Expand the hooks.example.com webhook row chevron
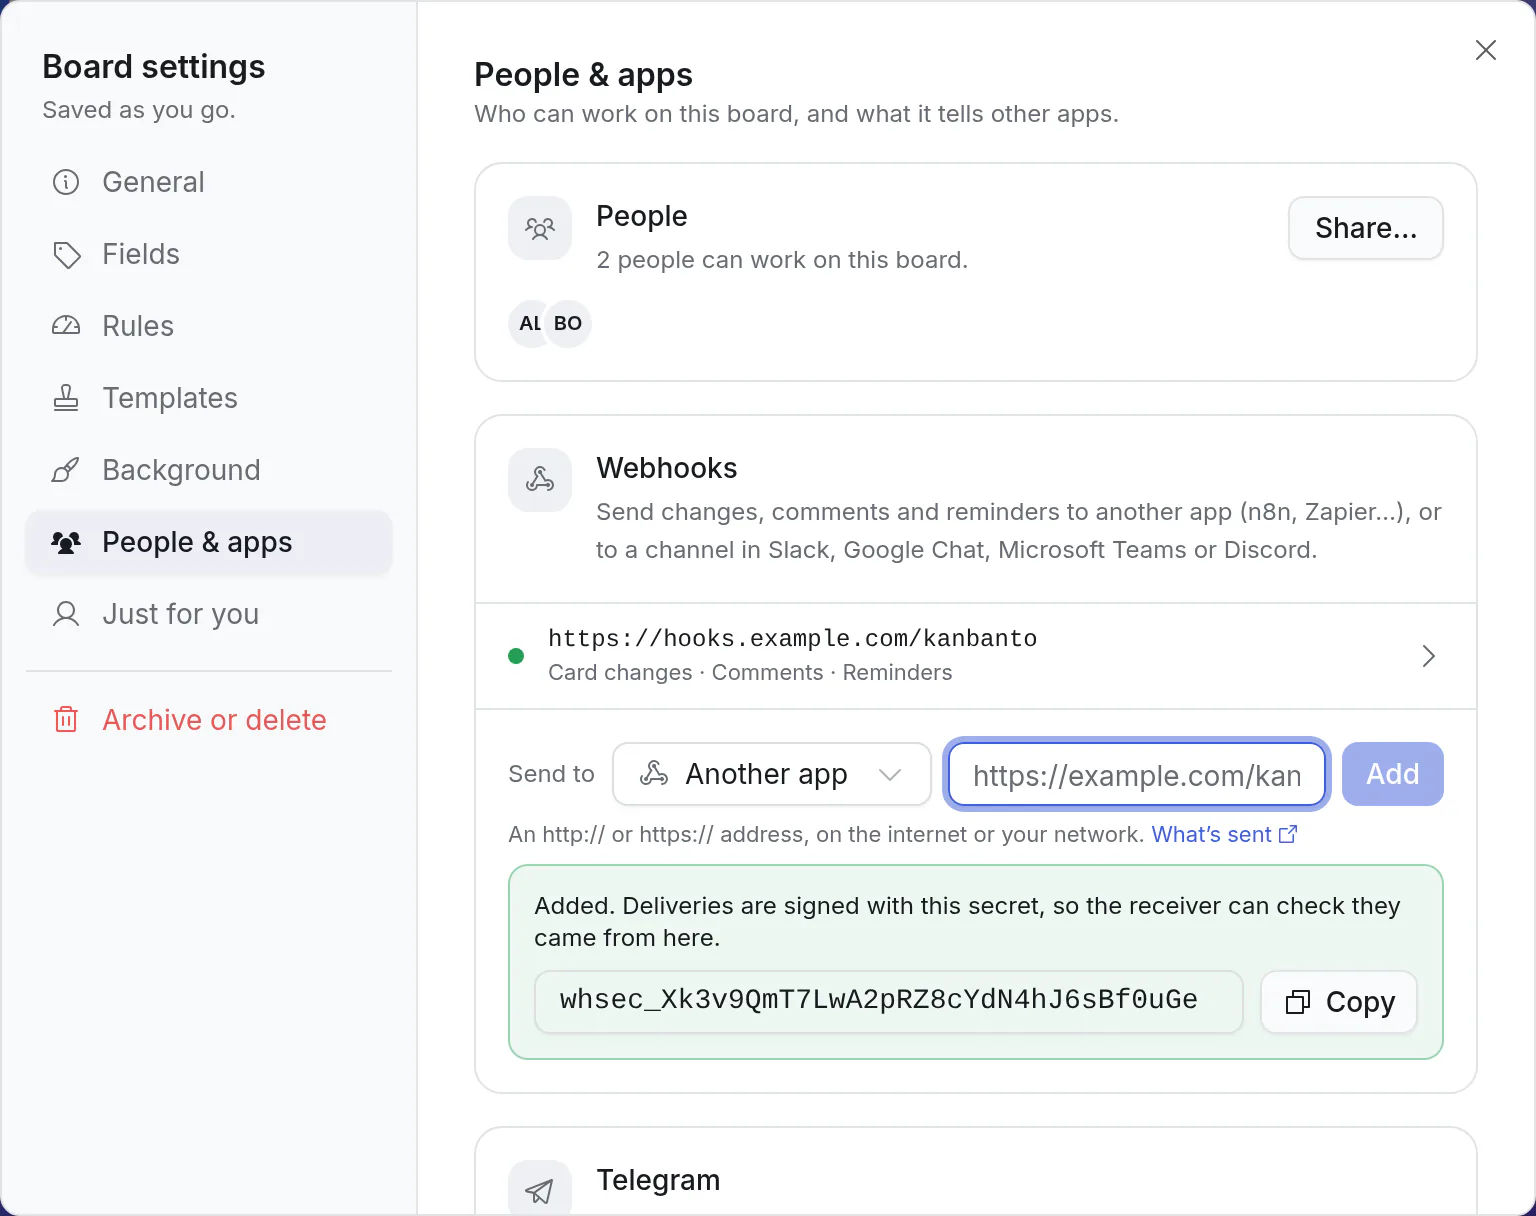This screenshot has height=1216, width=1536. pos(1429,656)
